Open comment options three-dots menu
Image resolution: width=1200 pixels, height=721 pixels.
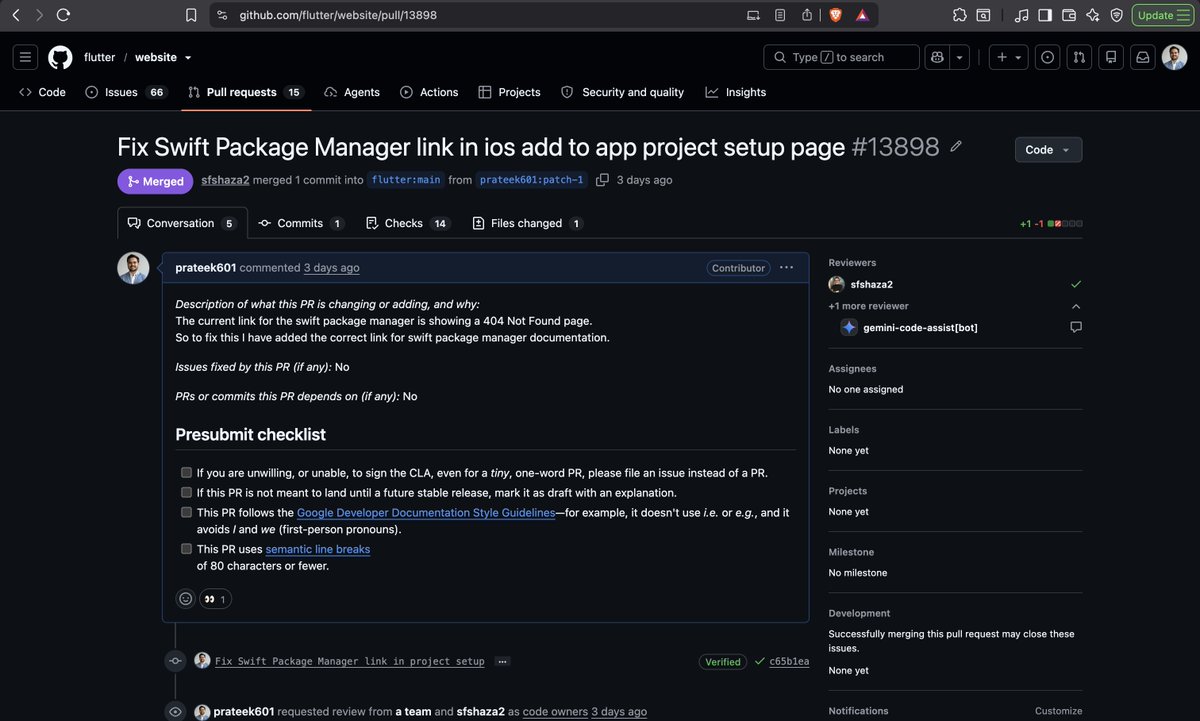click(x=786, y=268)
